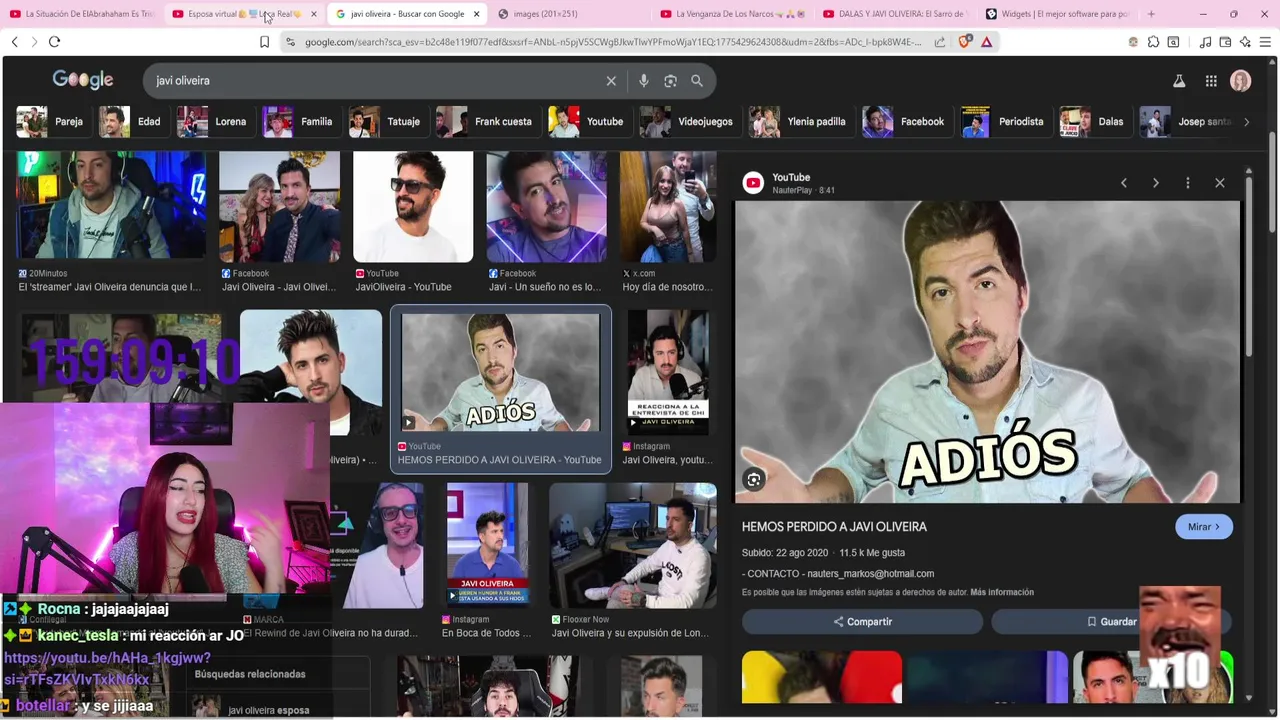Click the Google logo

click(83, 80)
